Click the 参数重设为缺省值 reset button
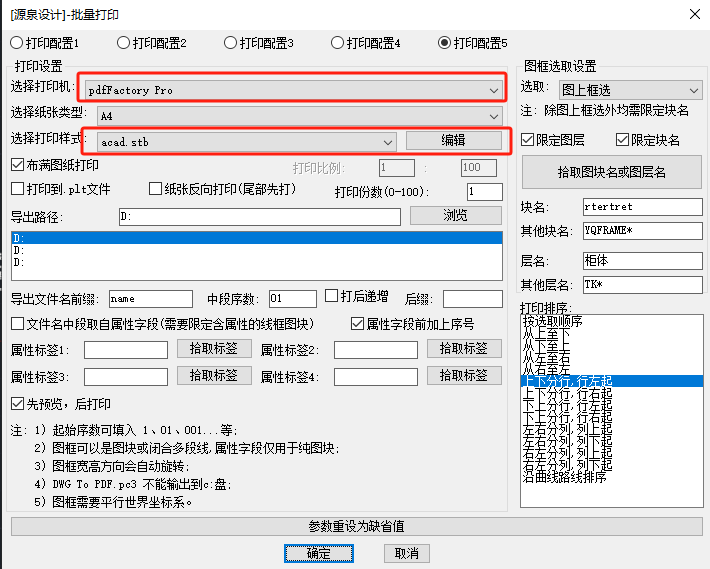This screenshot has width=710, height=569. click(356, 526)
